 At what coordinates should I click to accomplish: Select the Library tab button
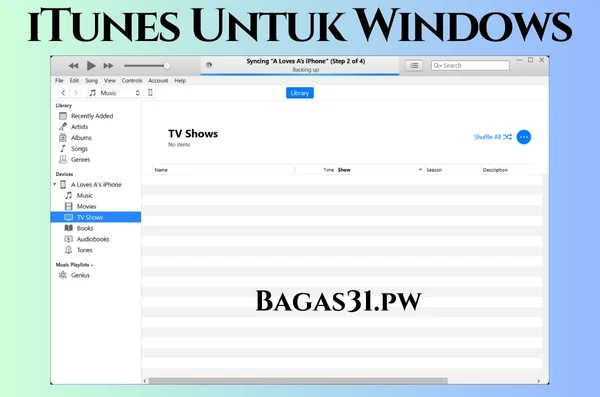300,93
